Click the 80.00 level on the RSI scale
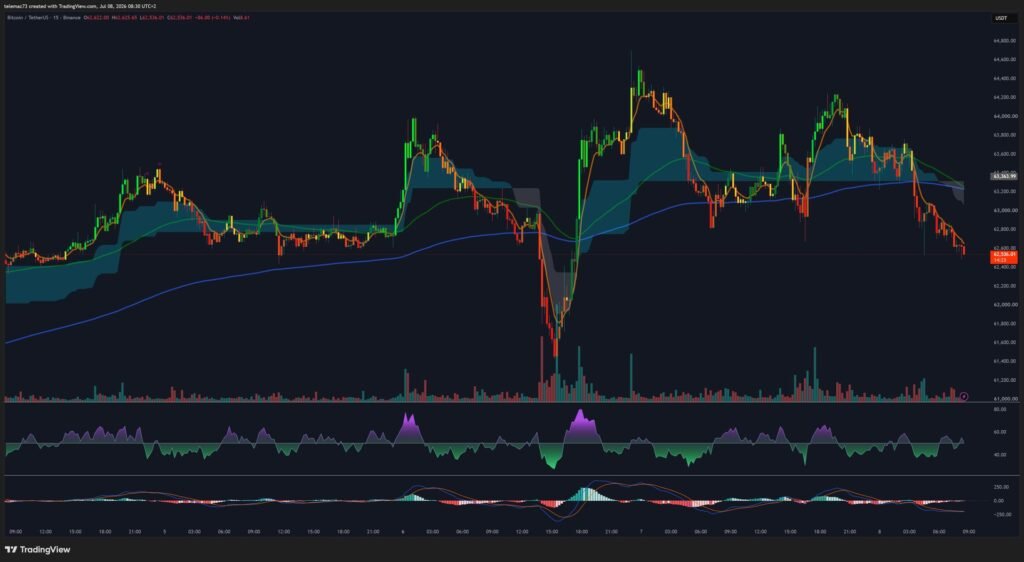This screenshot has width=1024, height=562. [x=999, y=409]
